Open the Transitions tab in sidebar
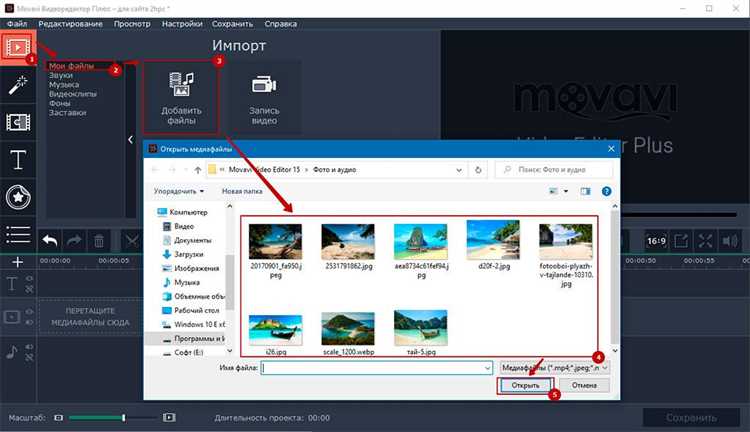750x432 pixels. pyautogui.click(x=18, y=122)
